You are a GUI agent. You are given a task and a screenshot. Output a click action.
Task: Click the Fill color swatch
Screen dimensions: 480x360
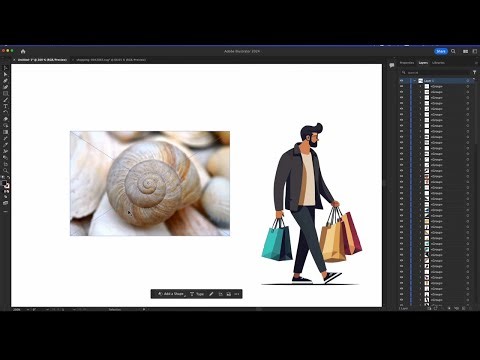[4, 183]
